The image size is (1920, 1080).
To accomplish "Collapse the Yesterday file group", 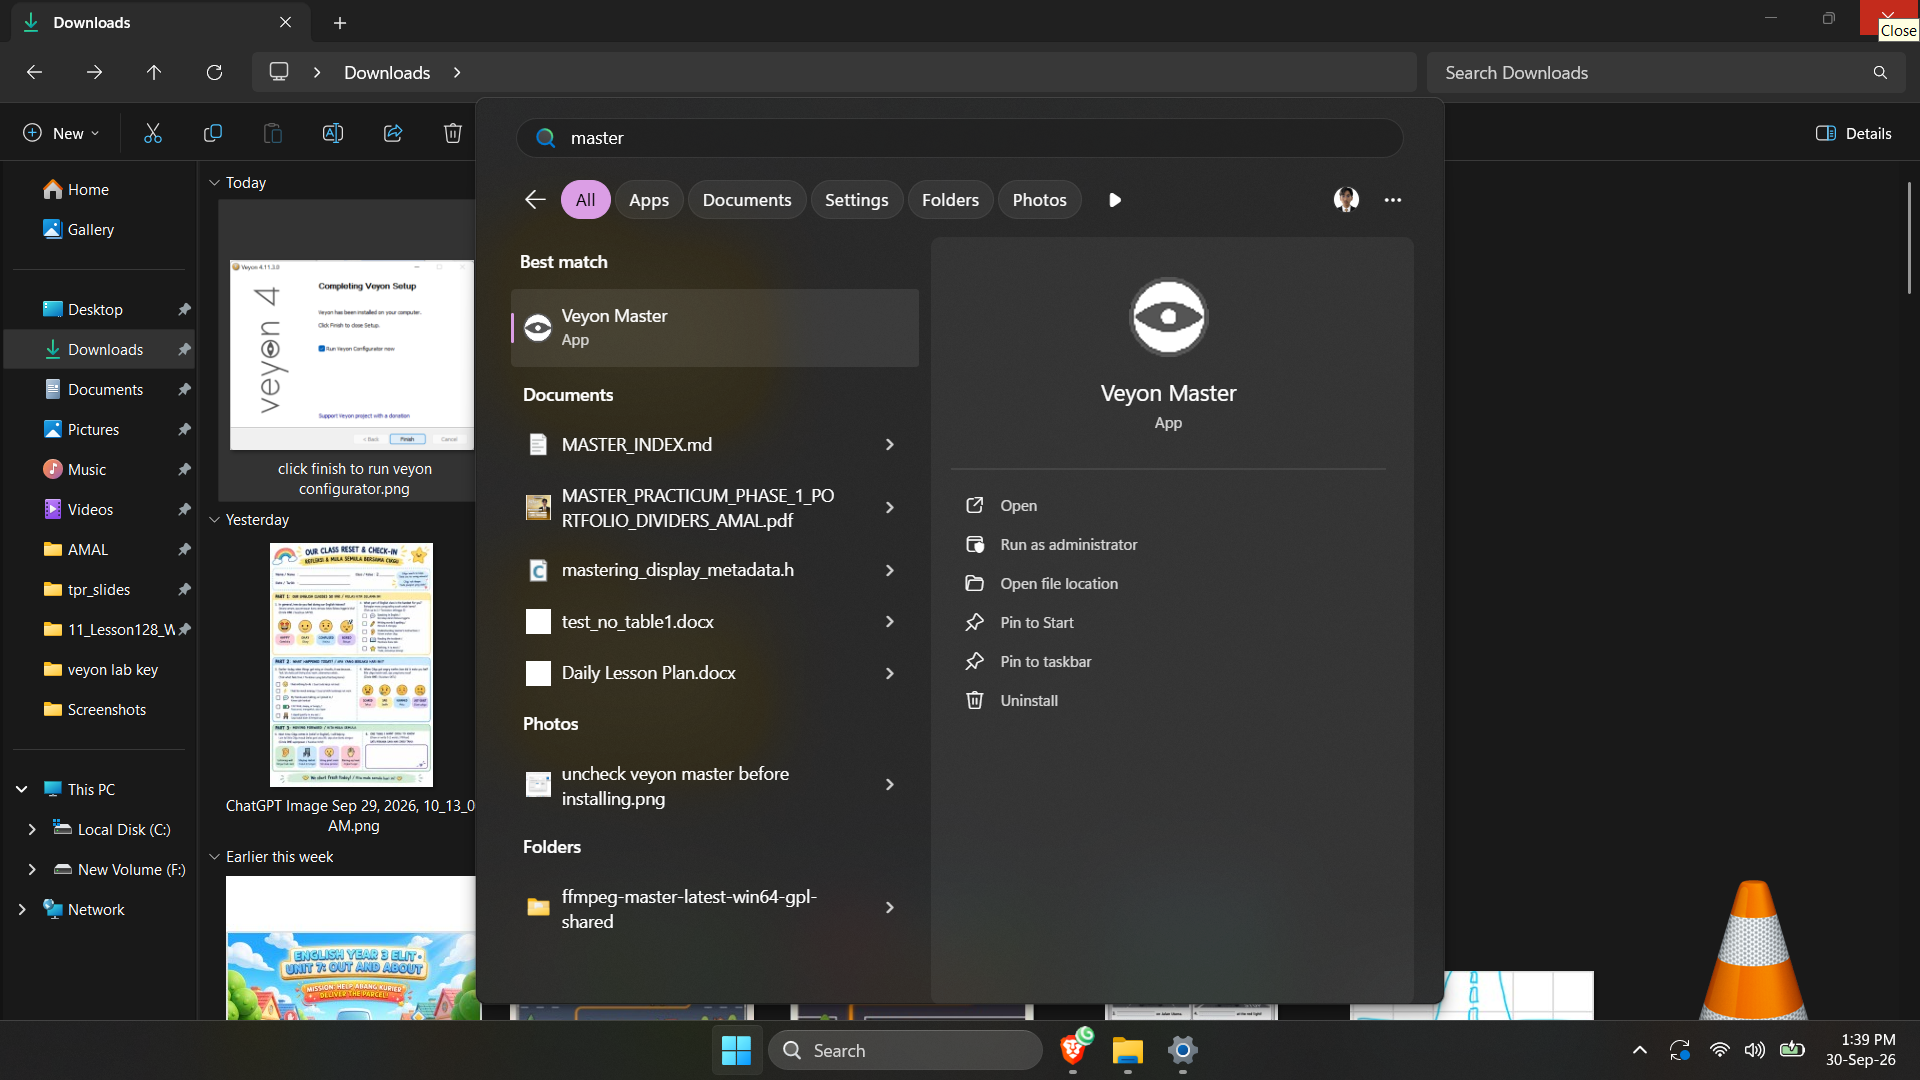I will tap(214, 520).
